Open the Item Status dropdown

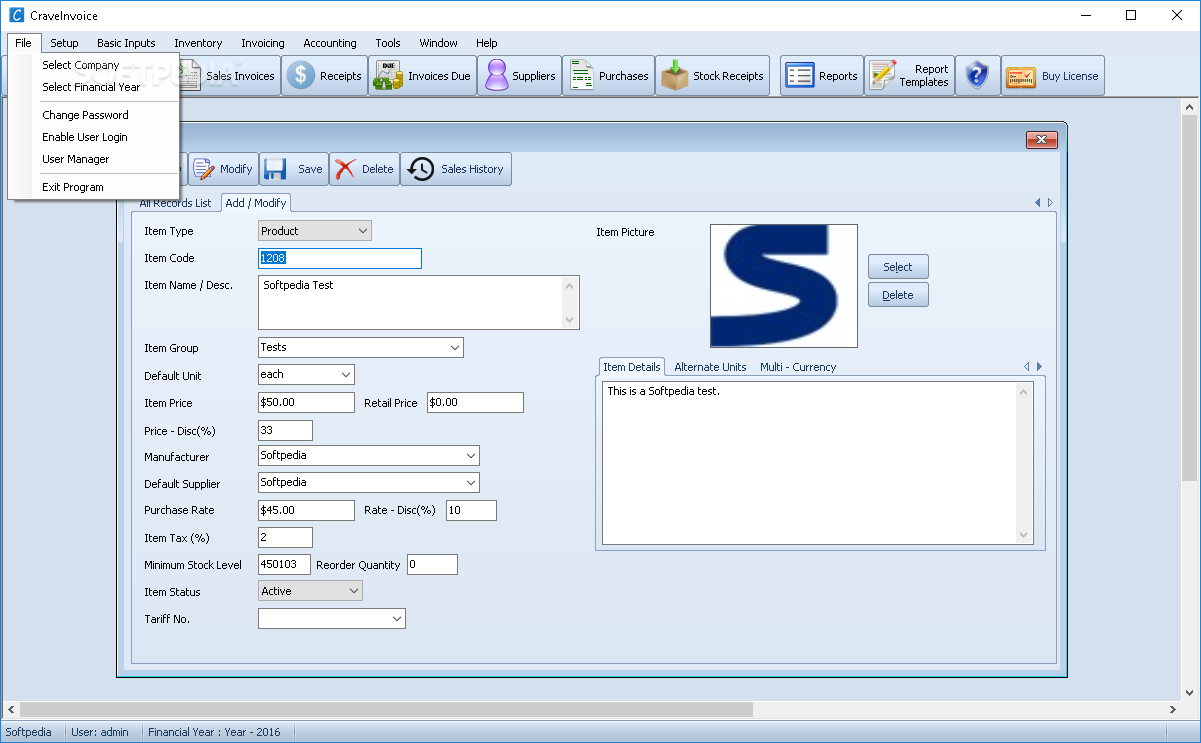pyautogui.click(x=353, y=591)
